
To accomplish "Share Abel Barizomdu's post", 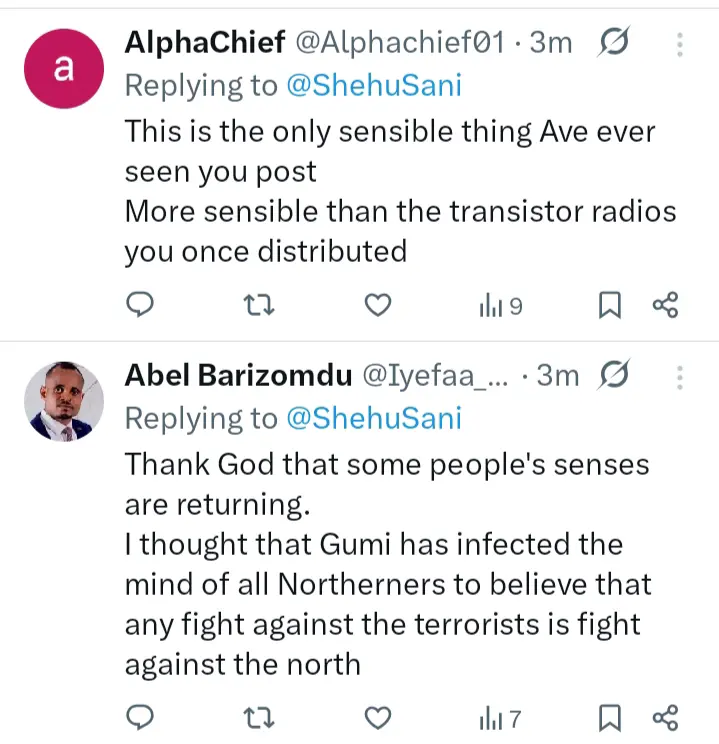I will click(x=665, y=716).
